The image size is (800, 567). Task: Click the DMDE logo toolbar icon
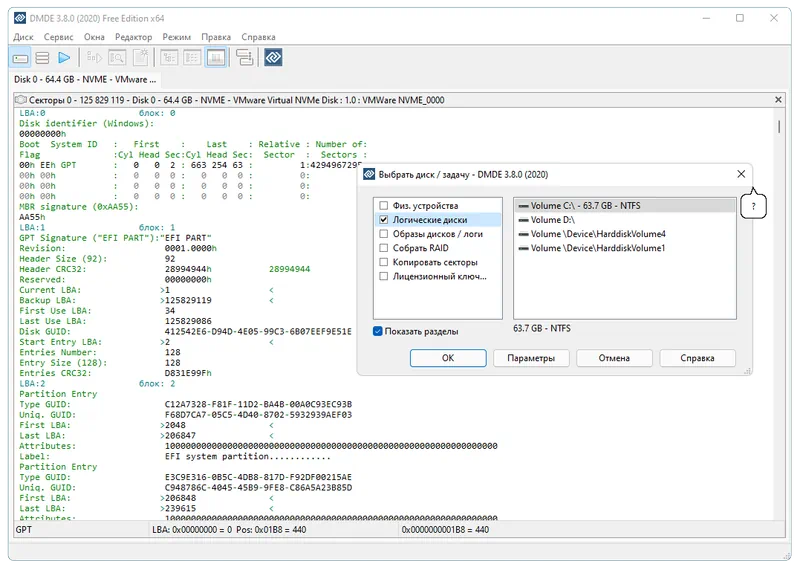pyautogui.click(x=273, y=58)
